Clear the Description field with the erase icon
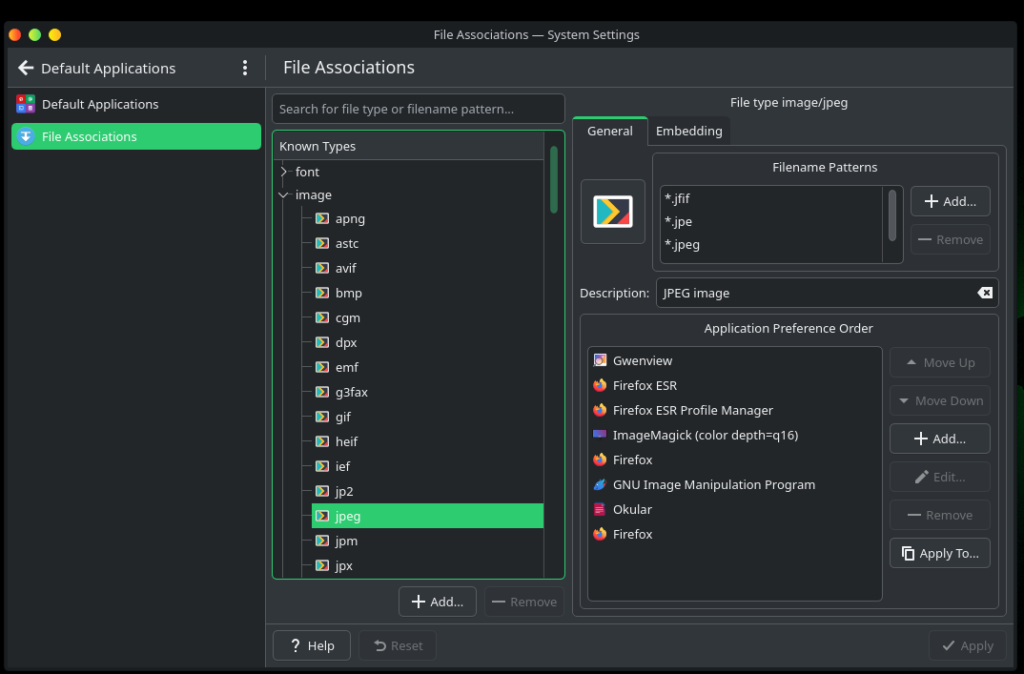Screen dimensions: 1024x674 coord(984,293)
